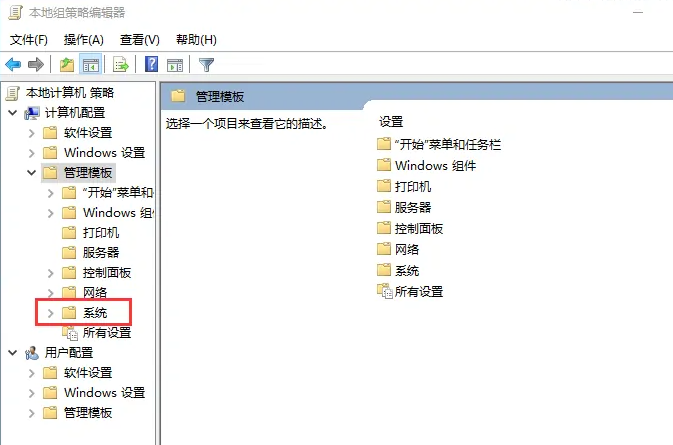Click the 系统 folder icon in right pane

pyautogui.click(x=384, y=270)
